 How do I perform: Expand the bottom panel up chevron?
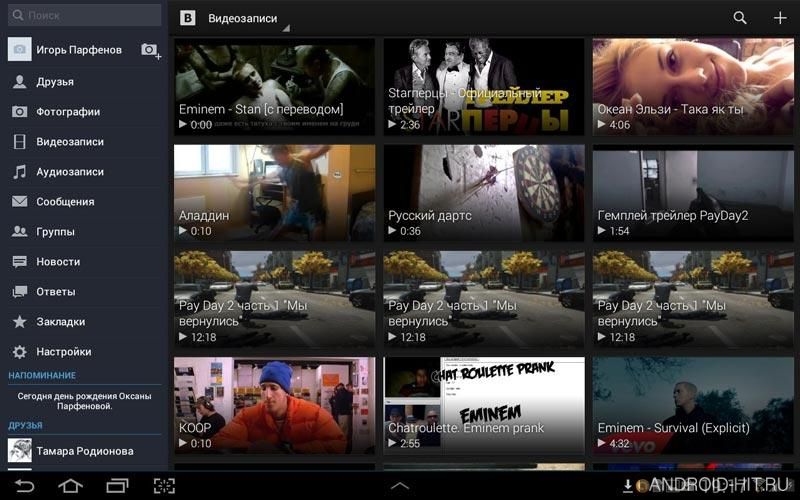tap(399, 486)
